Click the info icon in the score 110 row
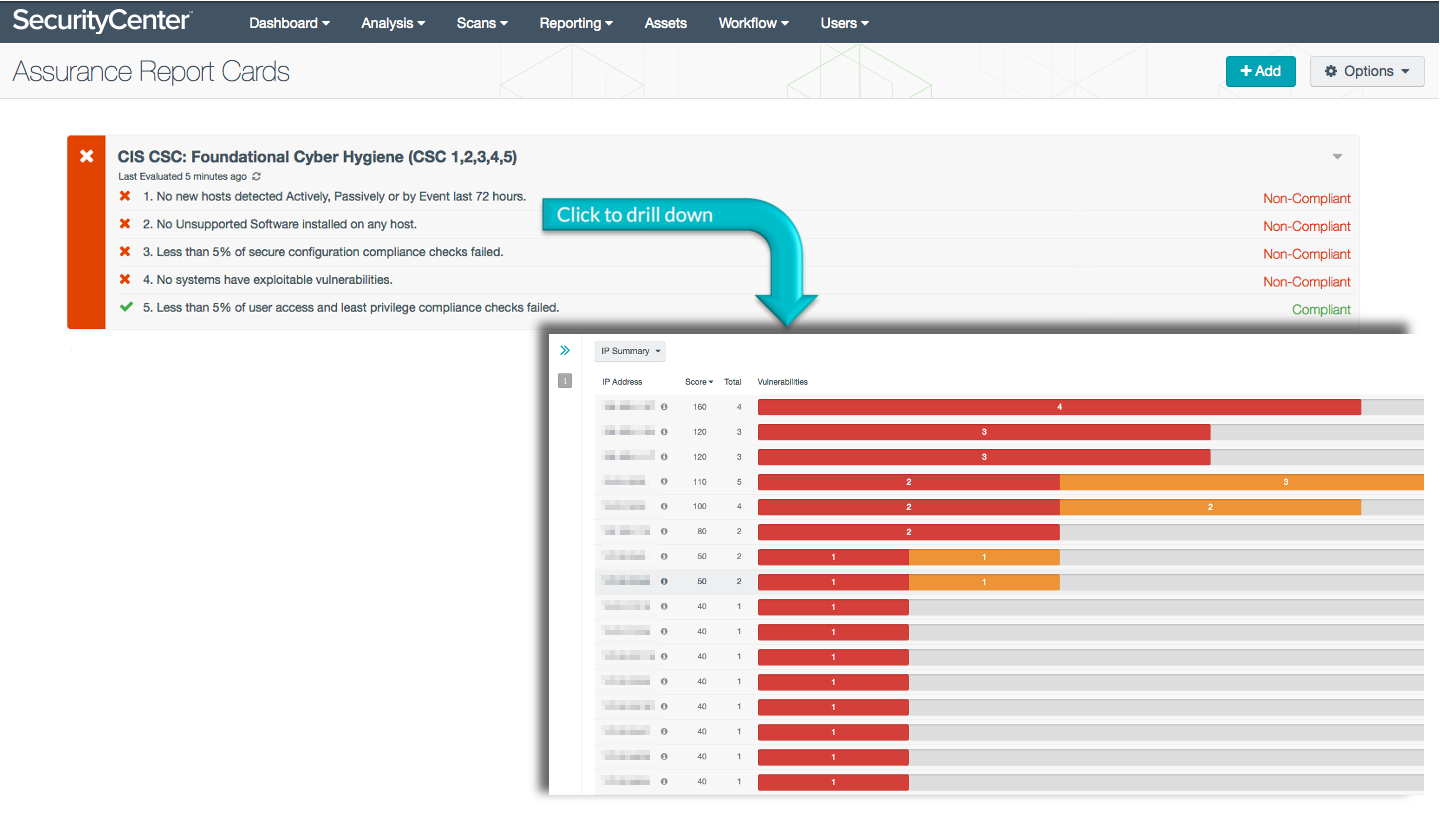1440x820 pixels. coord(664,482)
